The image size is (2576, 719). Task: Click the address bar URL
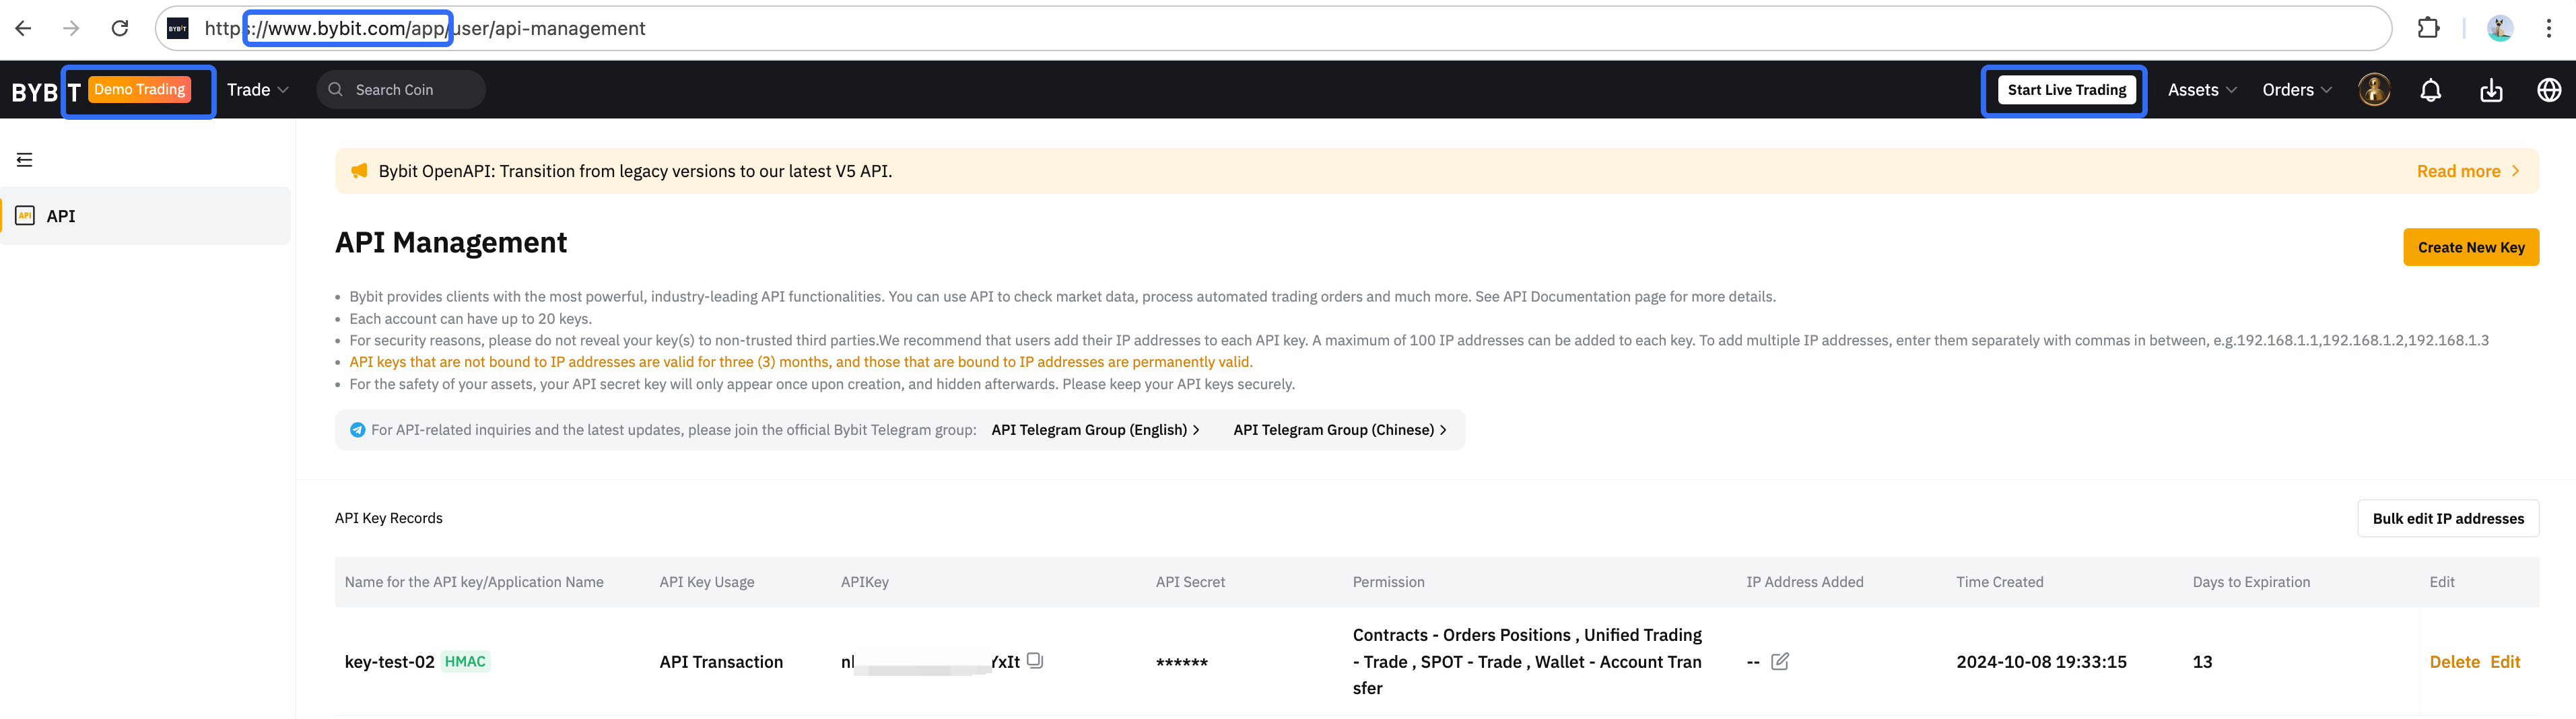[425, 28]
